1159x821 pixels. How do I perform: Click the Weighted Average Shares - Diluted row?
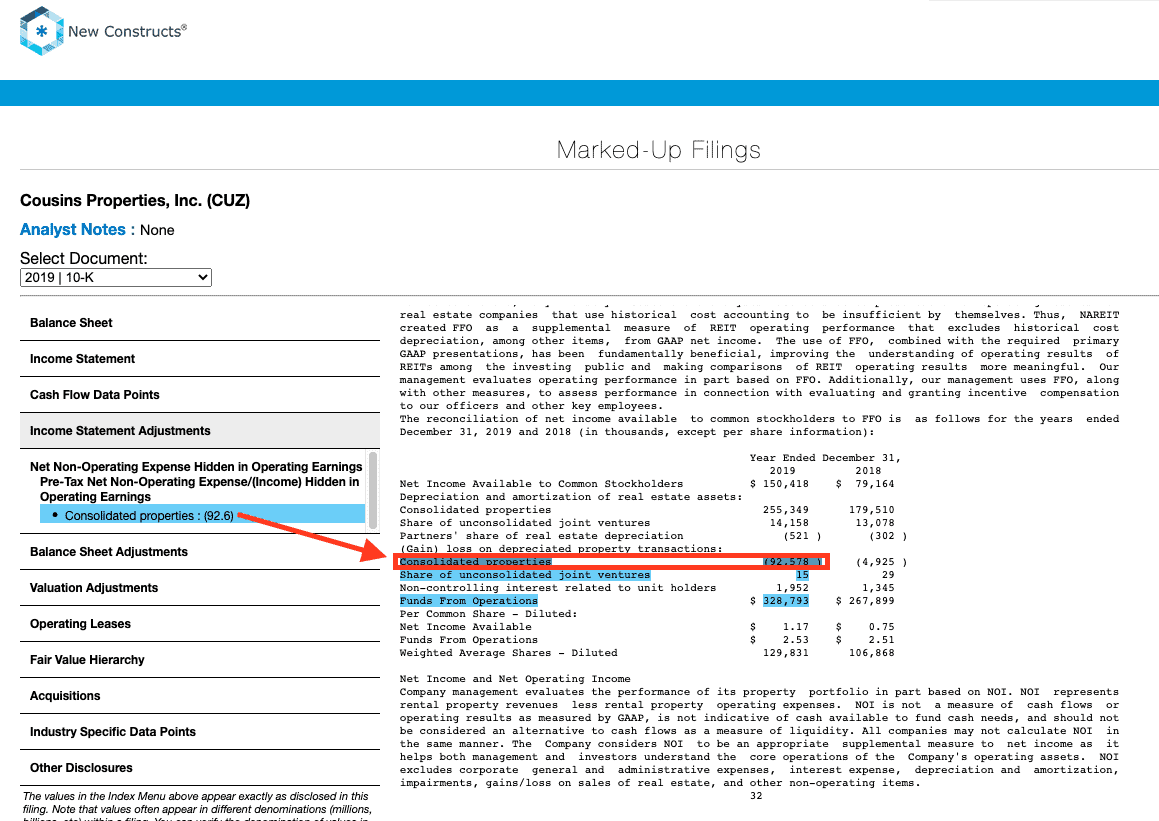point(647,653)
